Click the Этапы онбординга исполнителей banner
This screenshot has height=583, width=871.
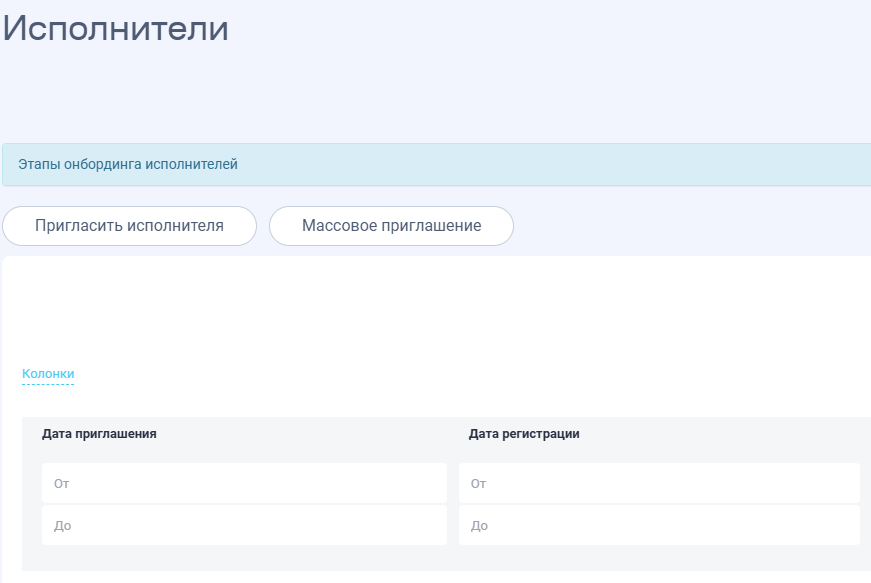[x=128, y=164]
